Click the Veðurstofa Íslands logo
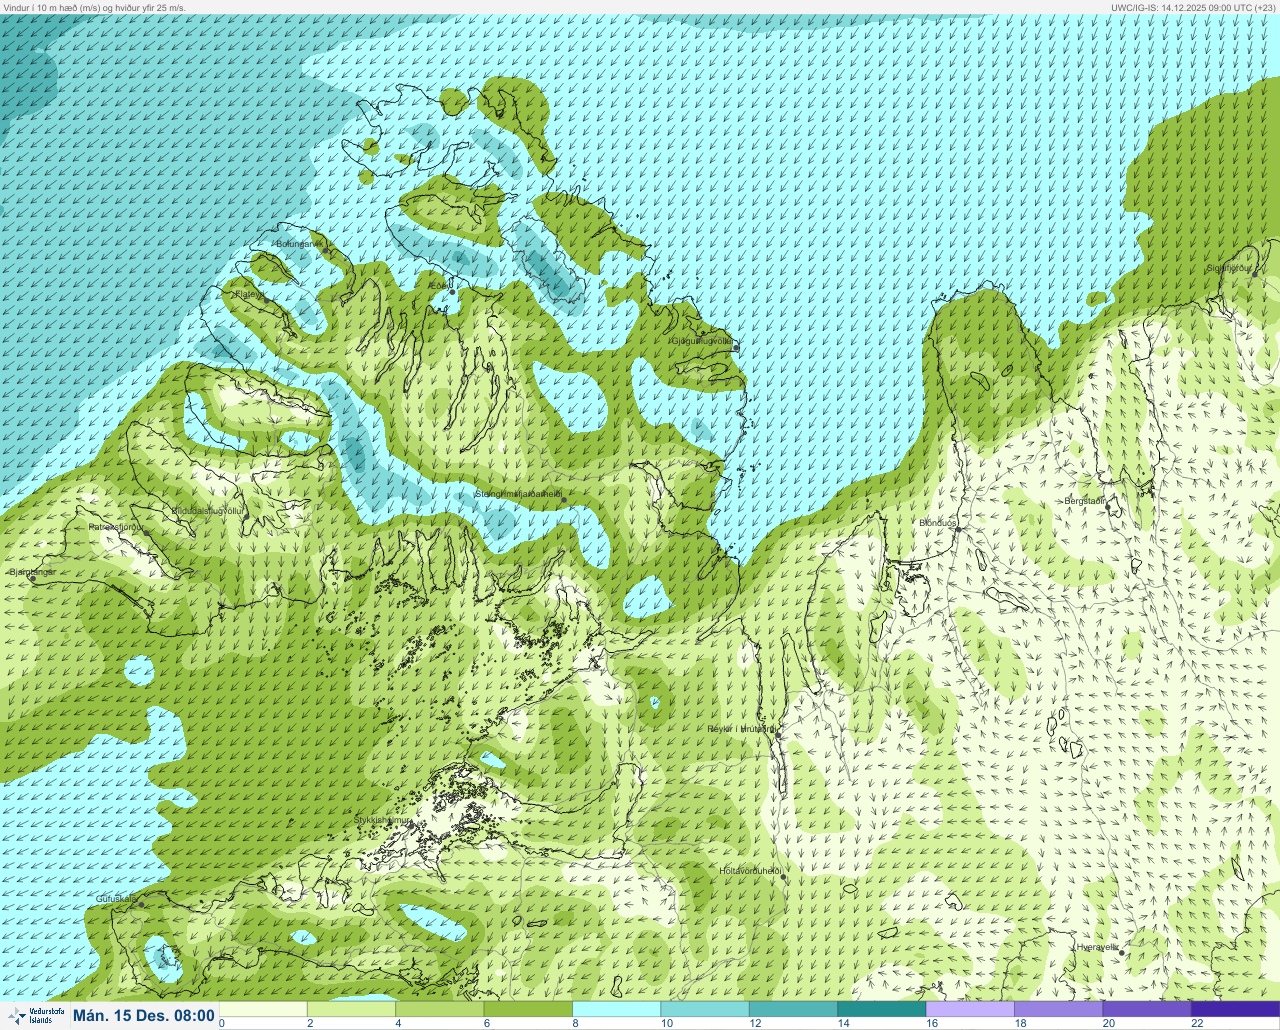Screen dimensions: 1280x1030 [34, 1016]
